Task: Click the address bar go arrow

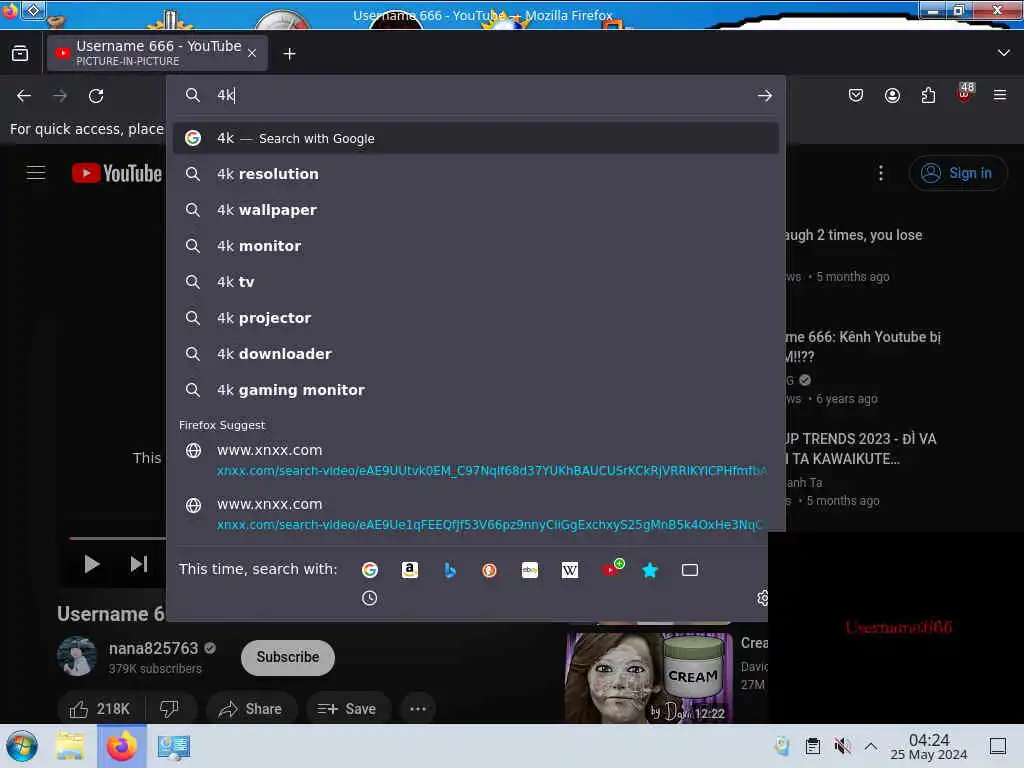Action: (764, 96)
